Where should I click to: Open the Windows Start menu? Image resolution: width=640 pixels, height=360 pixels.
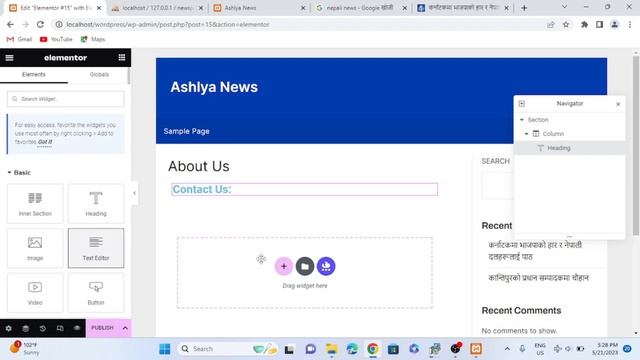pyautogui.click(x=164, y=349)
